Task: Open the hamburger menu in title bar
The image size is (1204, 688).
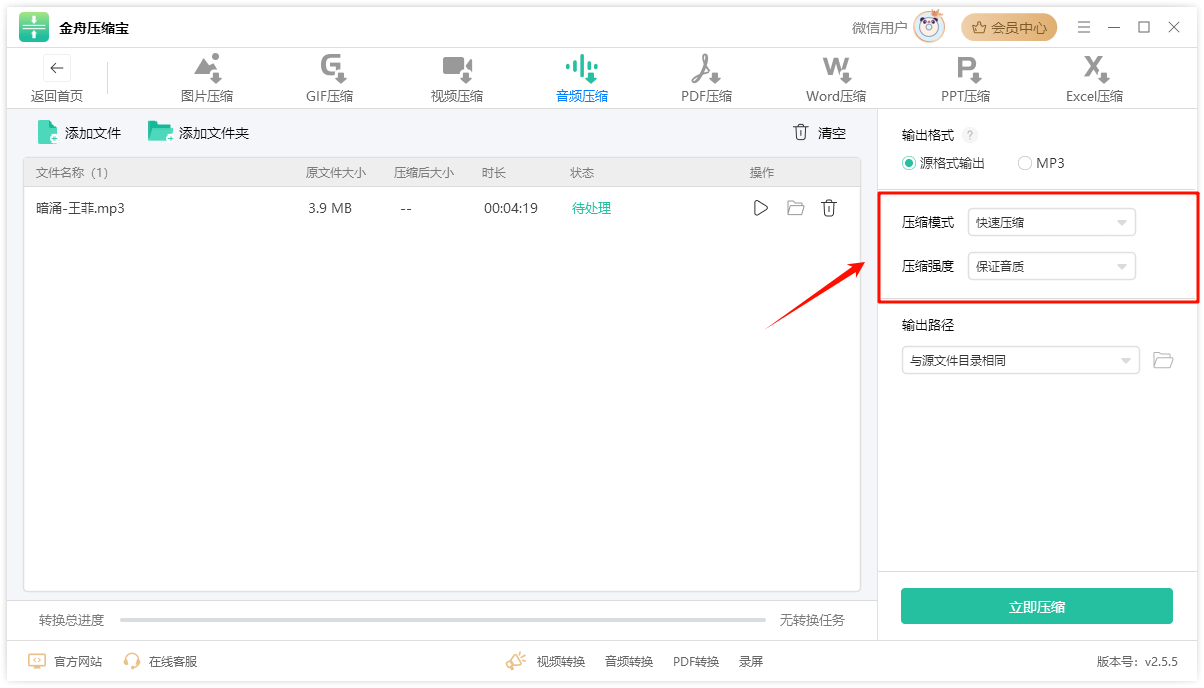Action: (x=1084, y=27)
